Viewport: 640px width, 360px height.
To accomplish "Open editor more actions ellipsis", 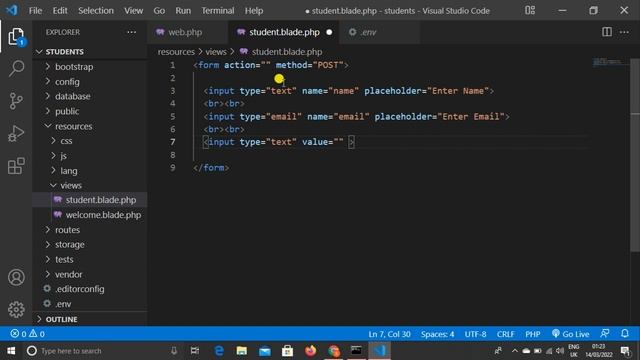I will tap(624, 32).
